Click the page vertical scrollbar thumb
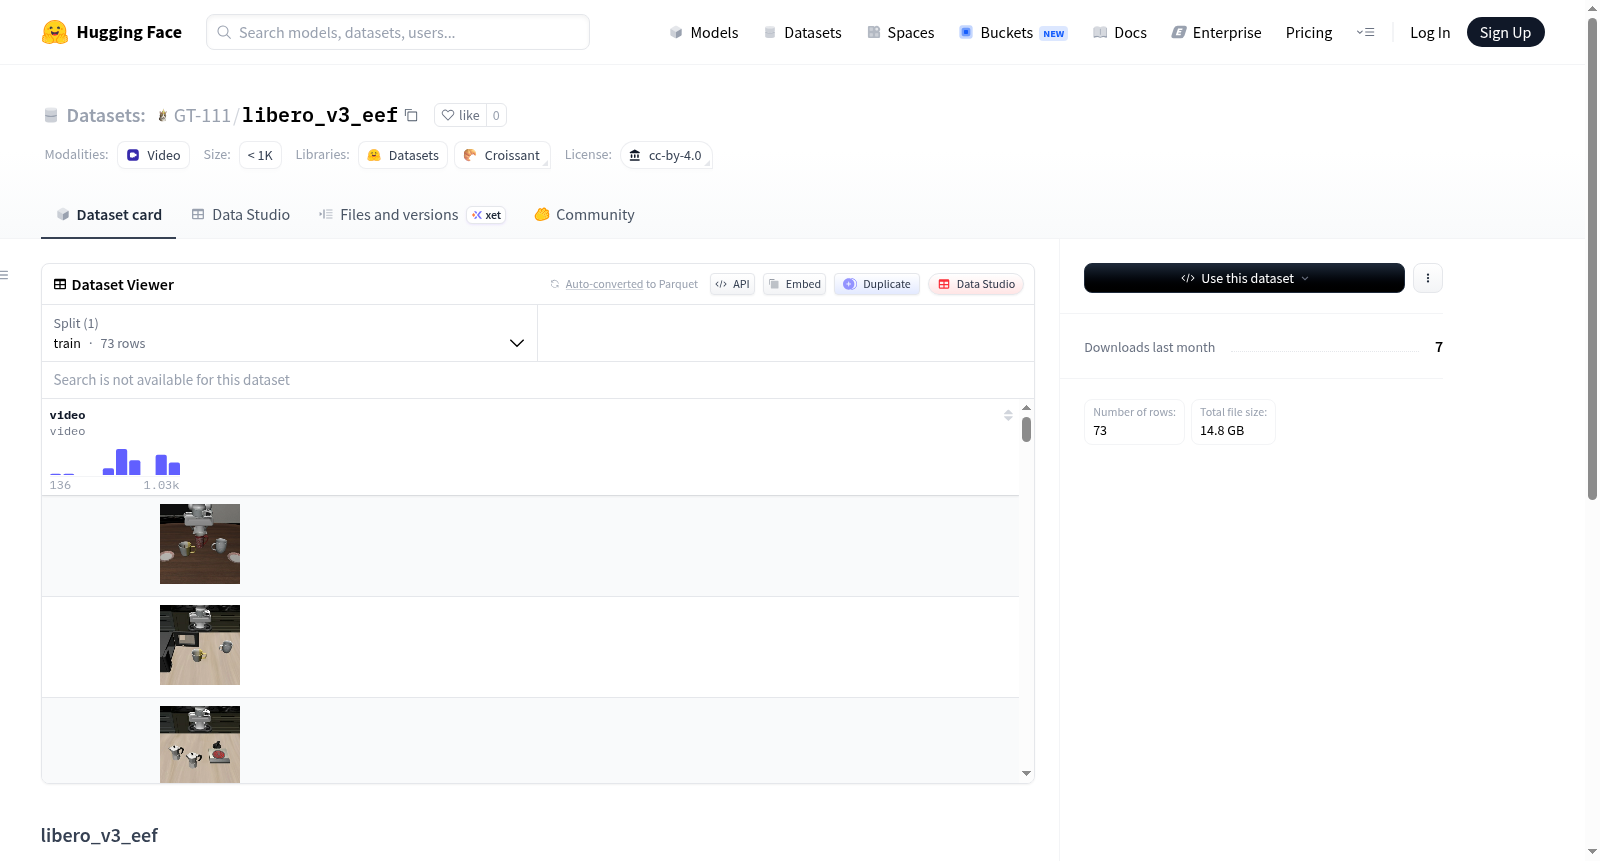This screenshot has width=1600, height=861. tap(1592, 258)
